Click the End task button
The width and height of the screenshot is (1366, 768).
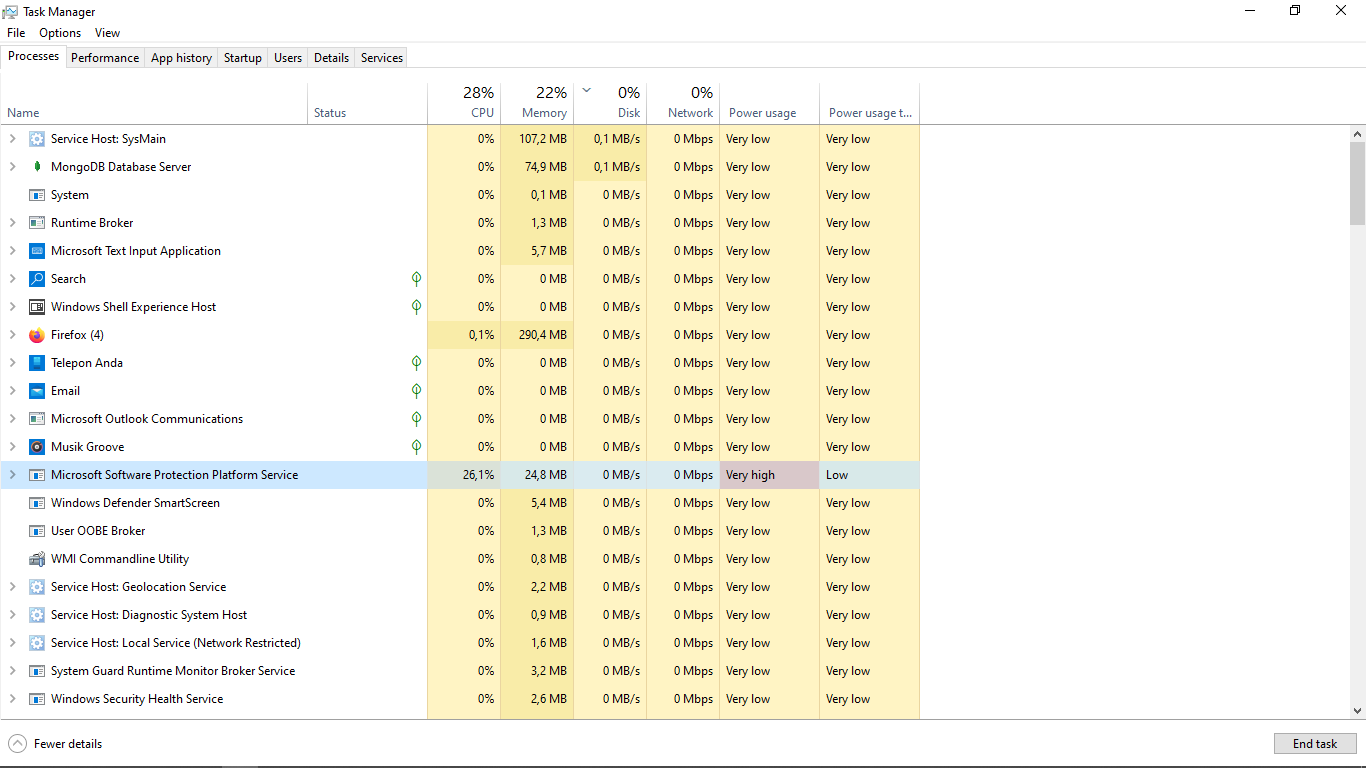(1315, 744)
